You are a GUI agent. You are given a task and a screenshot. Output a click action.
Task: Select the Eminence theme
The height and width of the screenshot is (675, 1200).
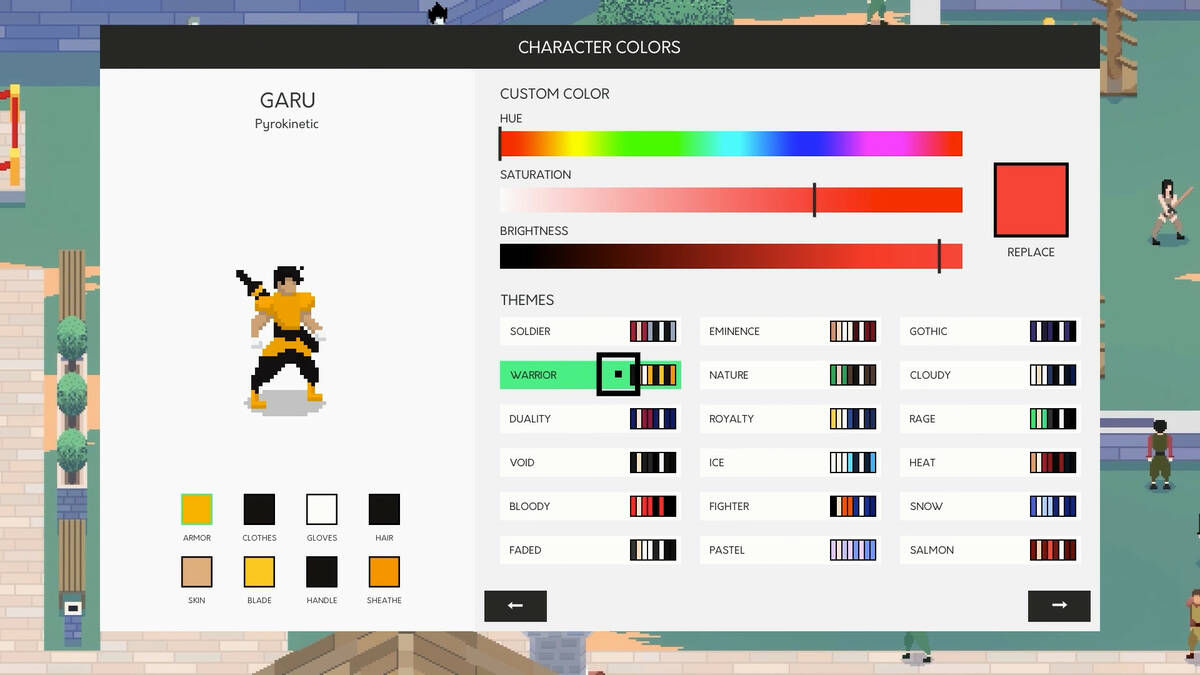[x=790, y=331]
